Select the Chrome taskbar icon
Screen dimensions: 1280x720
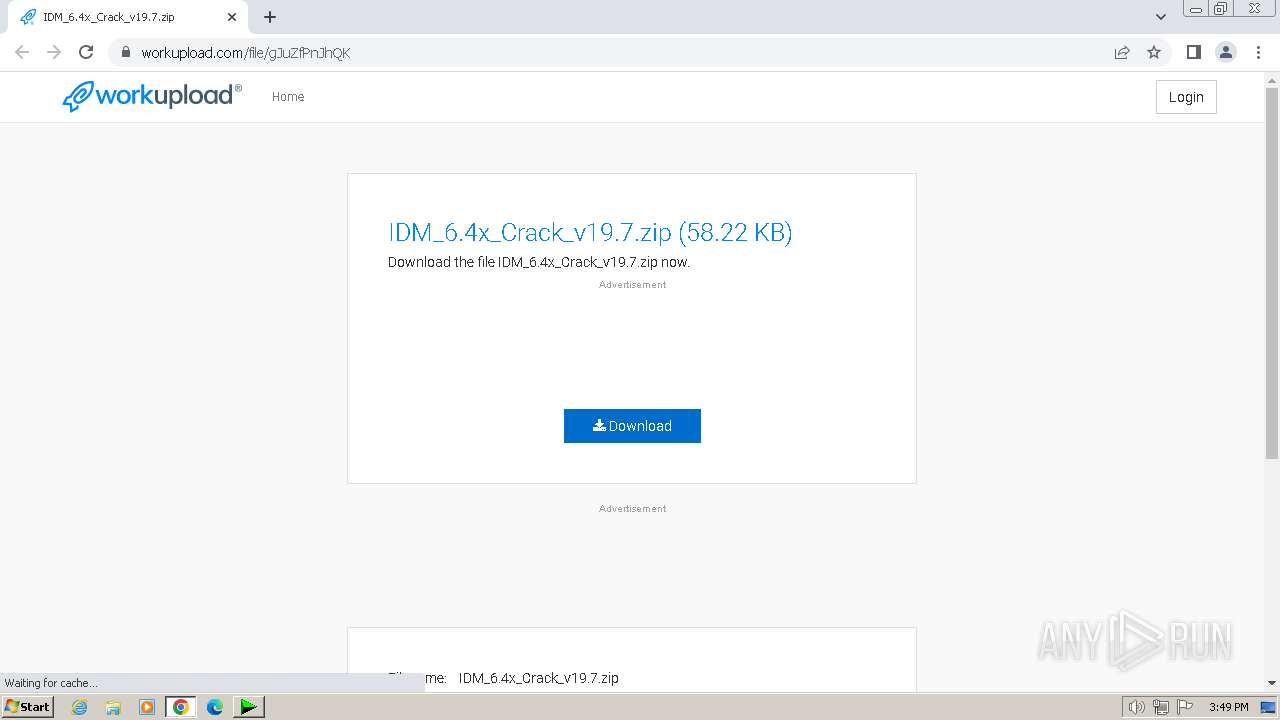pyautogui.click(x=181, y=707)
